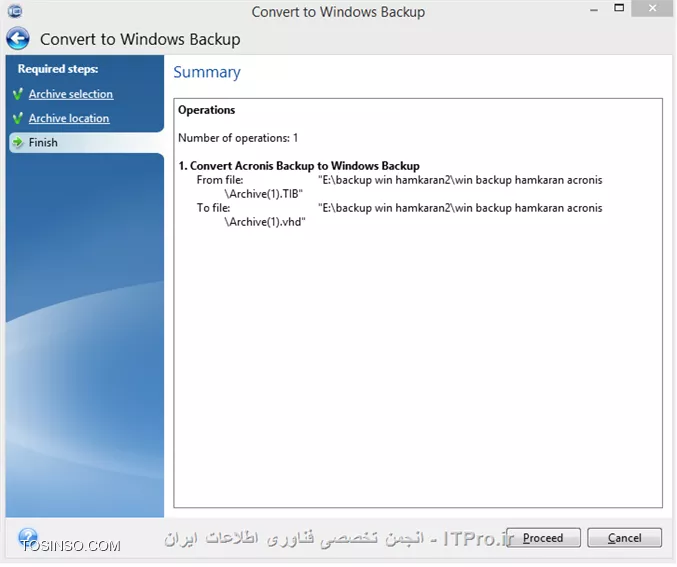Screen dimensions: 677x567
Task: Click the '\Archive(1).vhd' path text
Action: click(x=265, y=222)
